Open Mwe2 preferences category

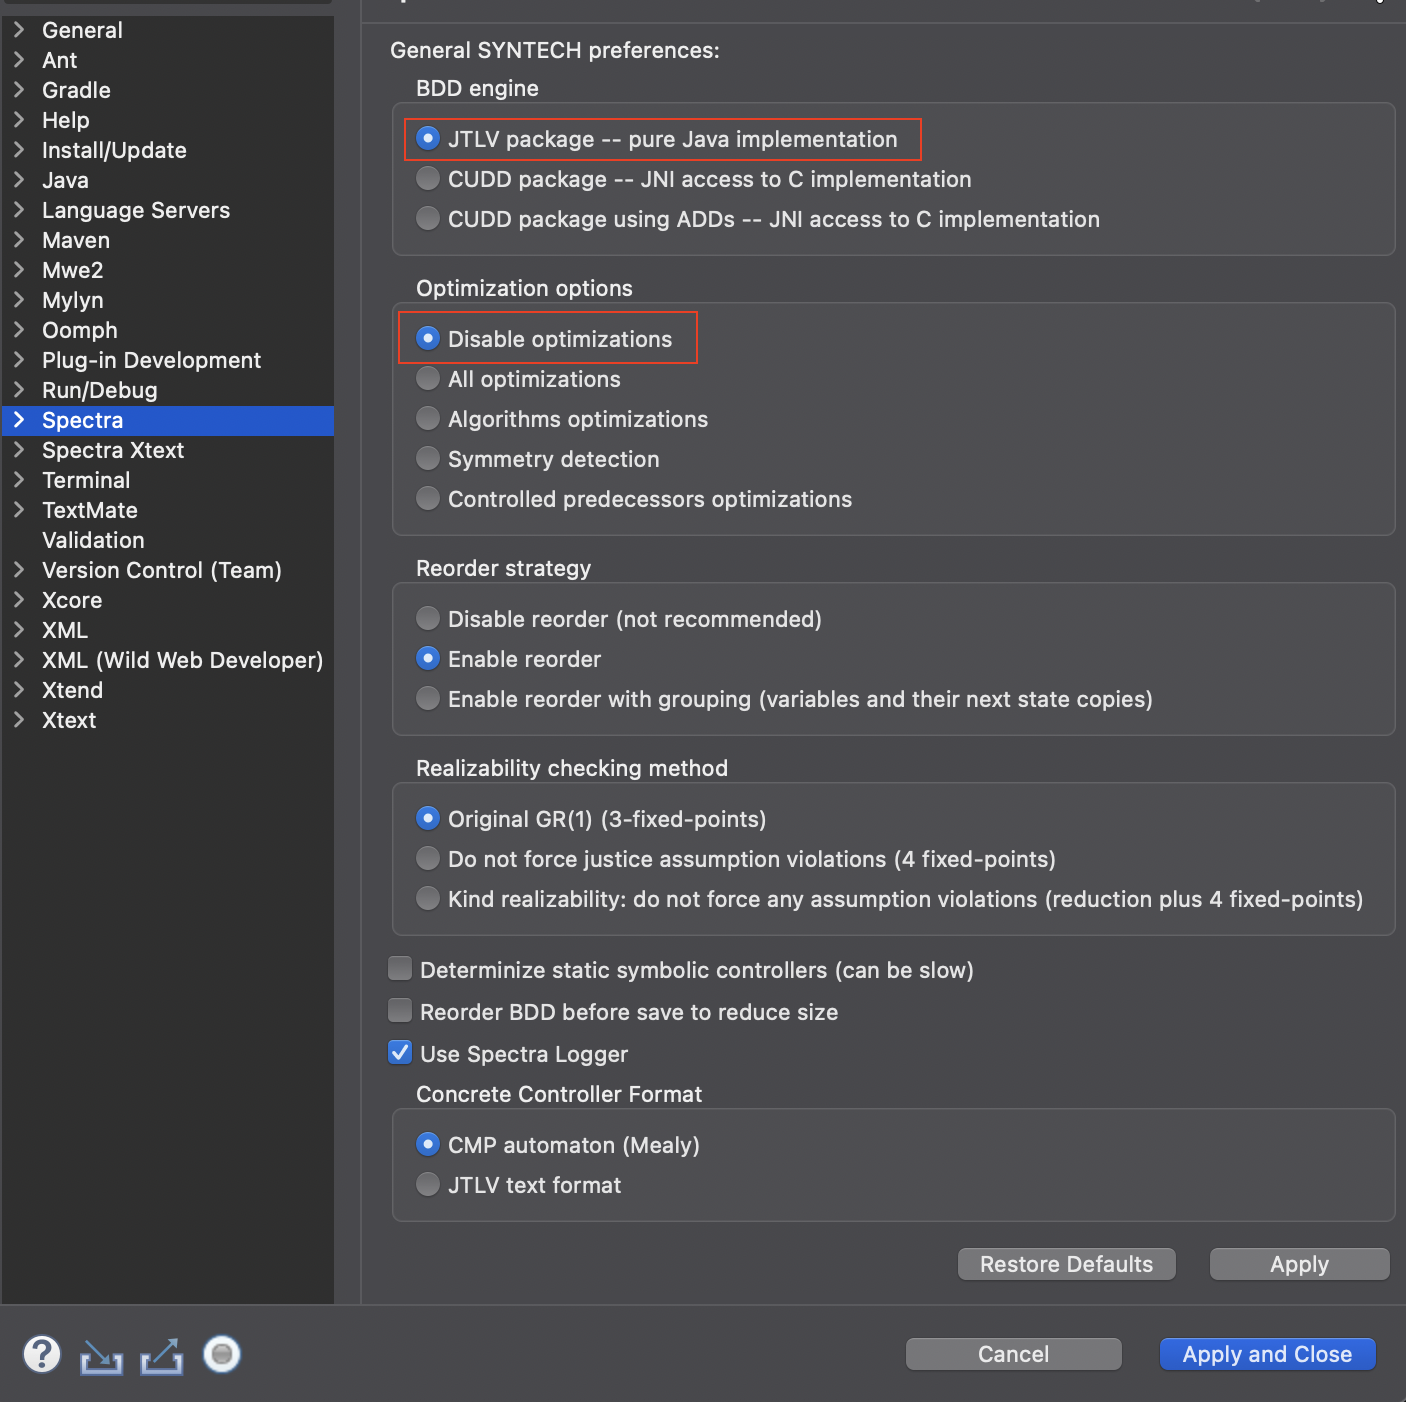click(72, 270)
